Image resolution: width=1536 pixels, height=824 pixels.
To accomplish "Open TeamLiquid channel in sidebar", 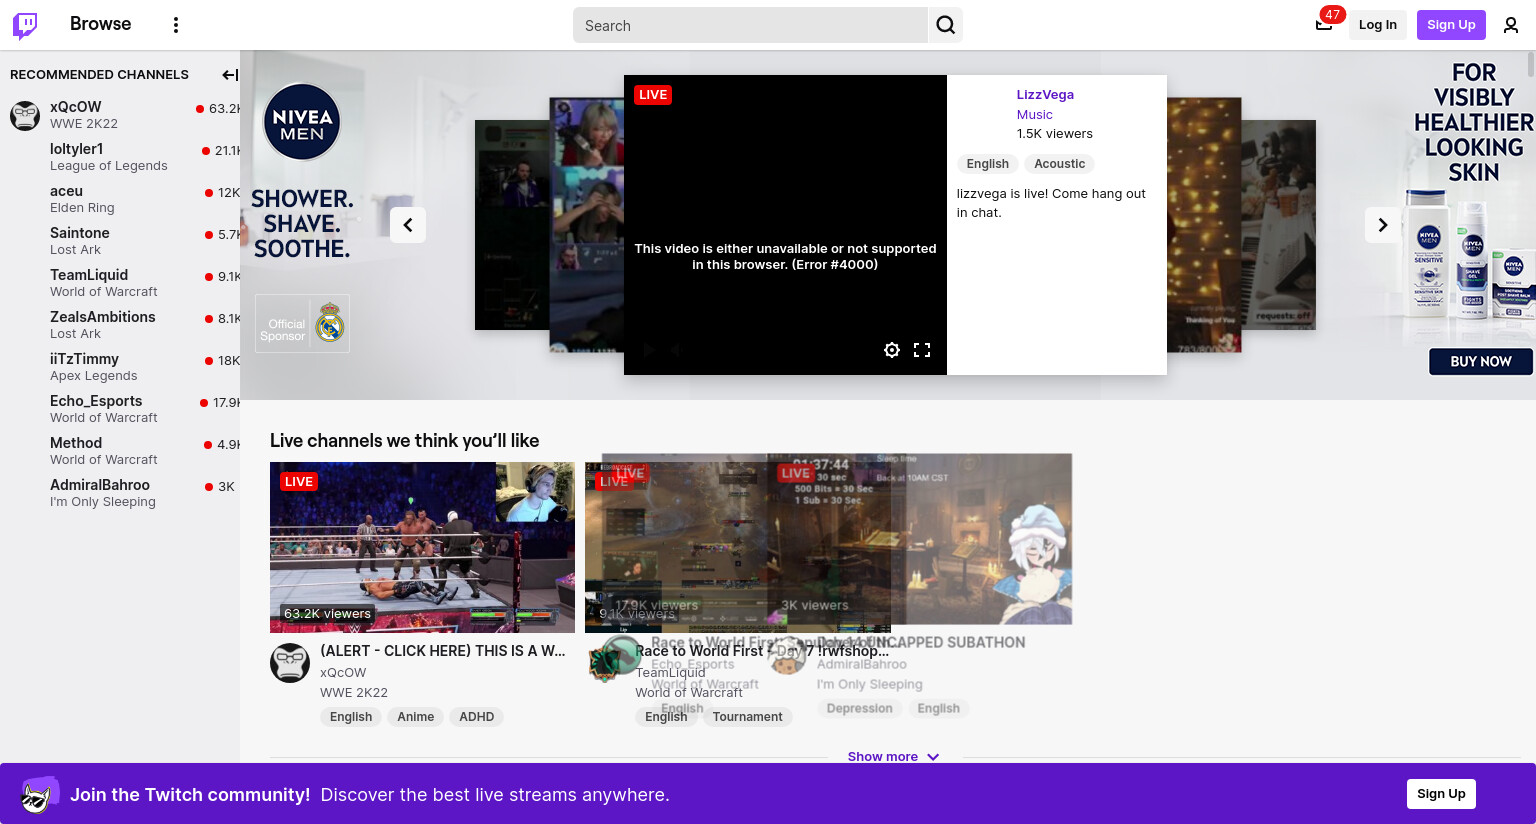I will [x=120, y=283].
